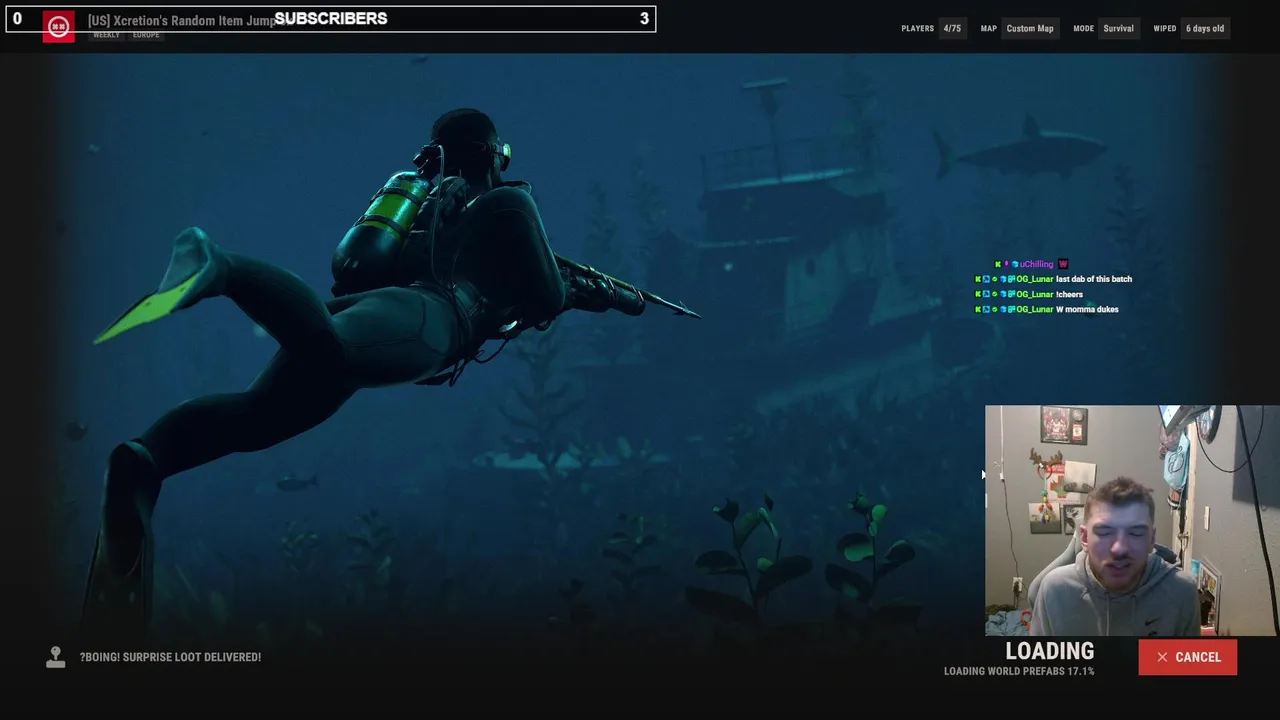Click the red server logo icon

point(58,27)
